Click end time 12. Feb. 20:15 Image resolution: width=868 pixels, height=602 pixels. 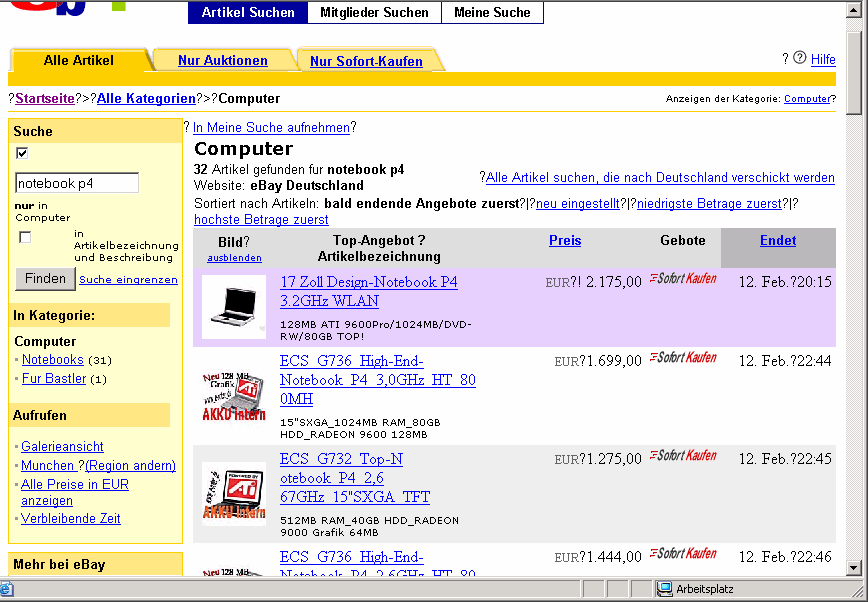[785, 282]
